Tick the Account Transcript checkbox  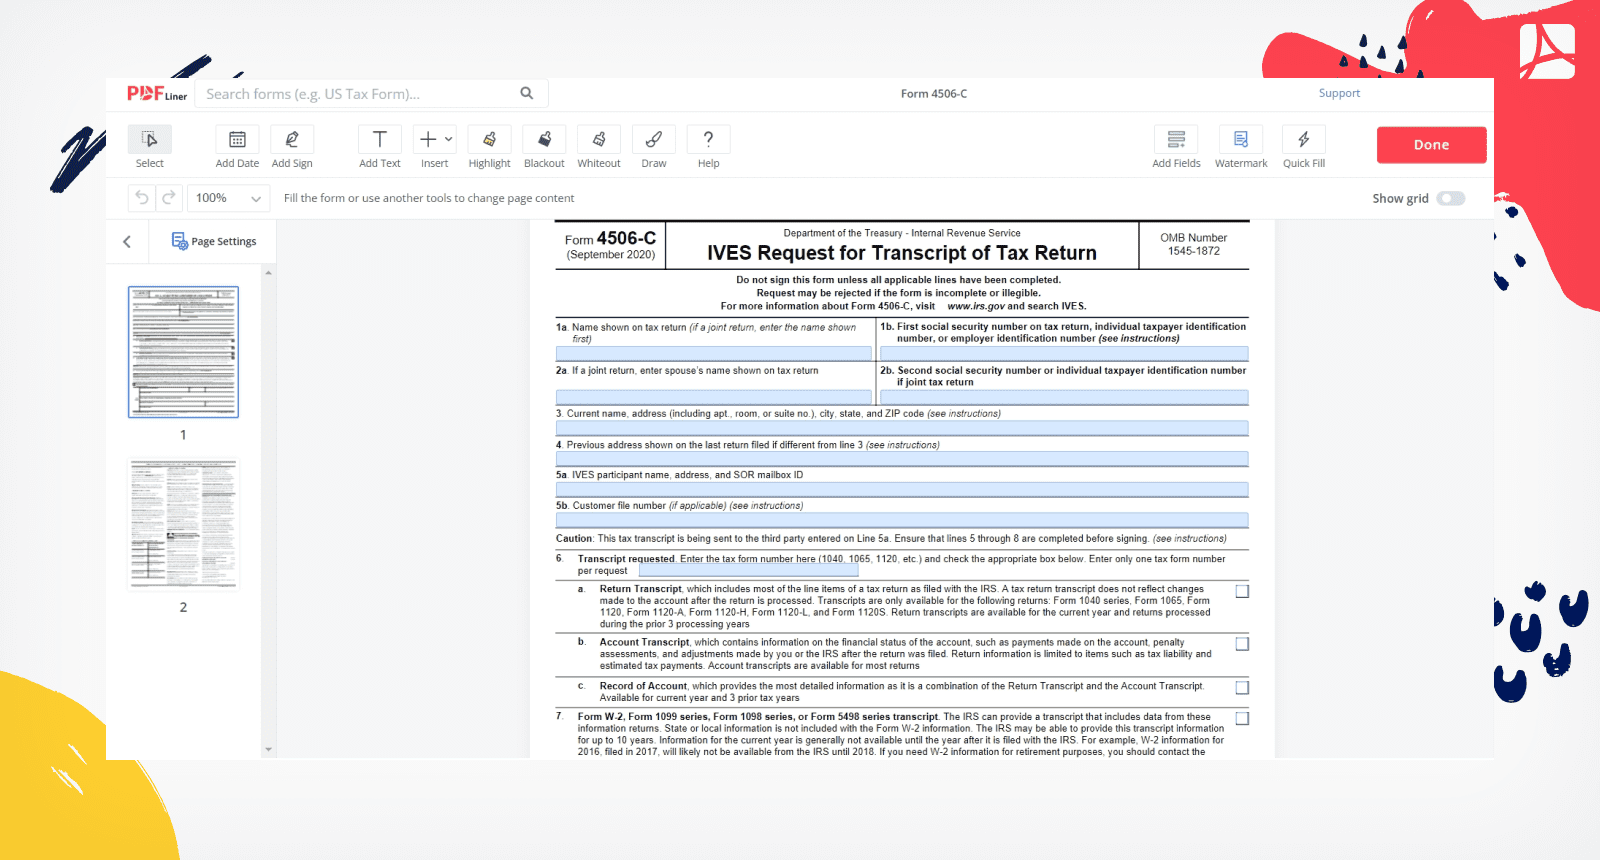pyautogui.click(x=1242, y=644)
